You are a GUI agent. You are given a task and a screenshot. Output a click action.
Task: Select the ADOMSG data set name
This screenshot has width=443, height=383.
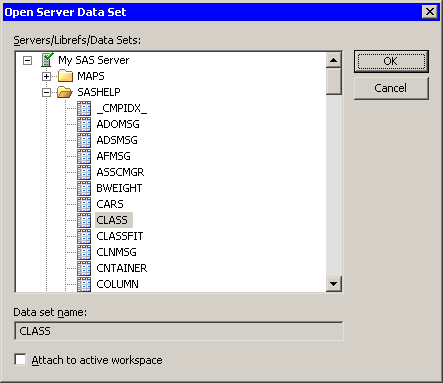118,124
